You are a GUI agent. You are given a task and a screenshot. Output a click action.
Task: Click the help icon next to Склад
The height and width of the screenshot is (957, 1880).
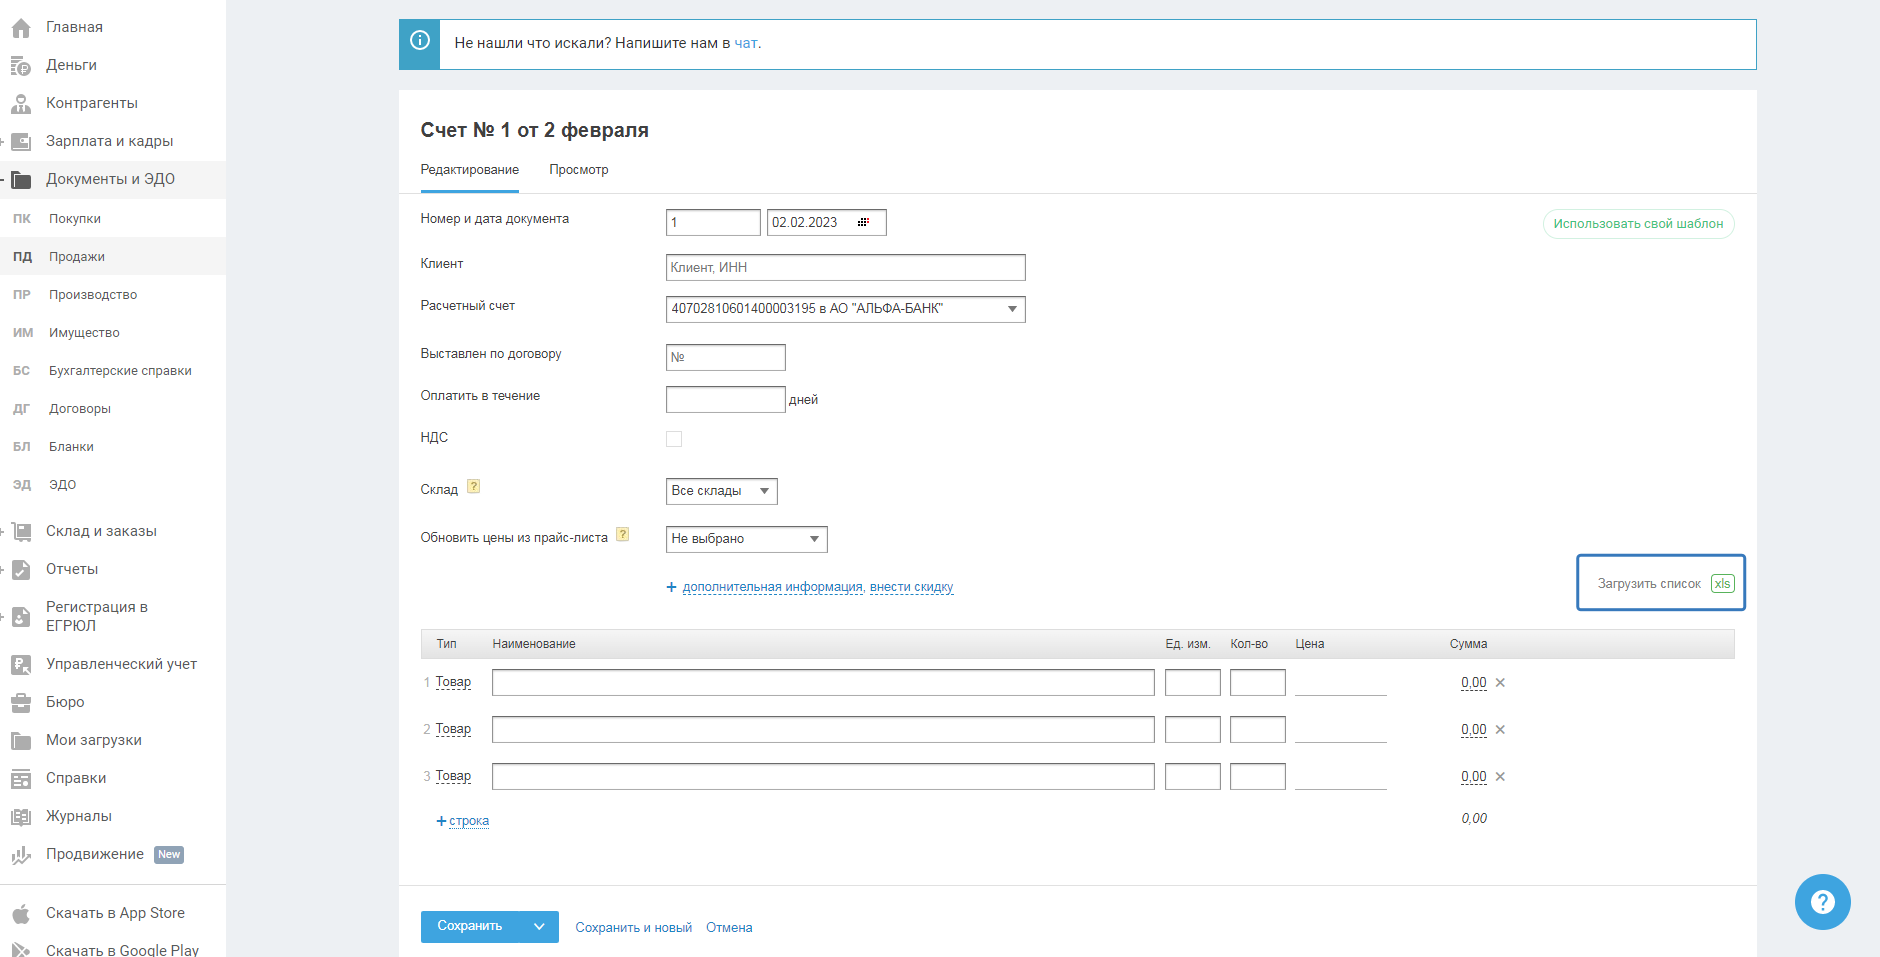[474, 487]
